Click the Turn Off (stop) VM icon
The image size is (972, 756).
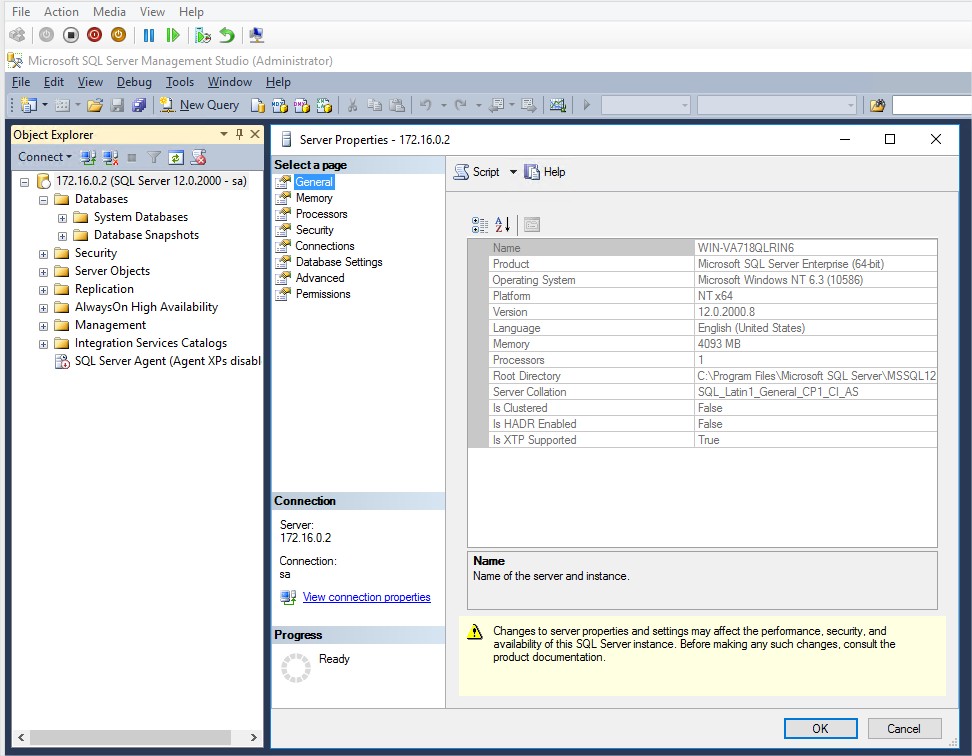(71, 35)
